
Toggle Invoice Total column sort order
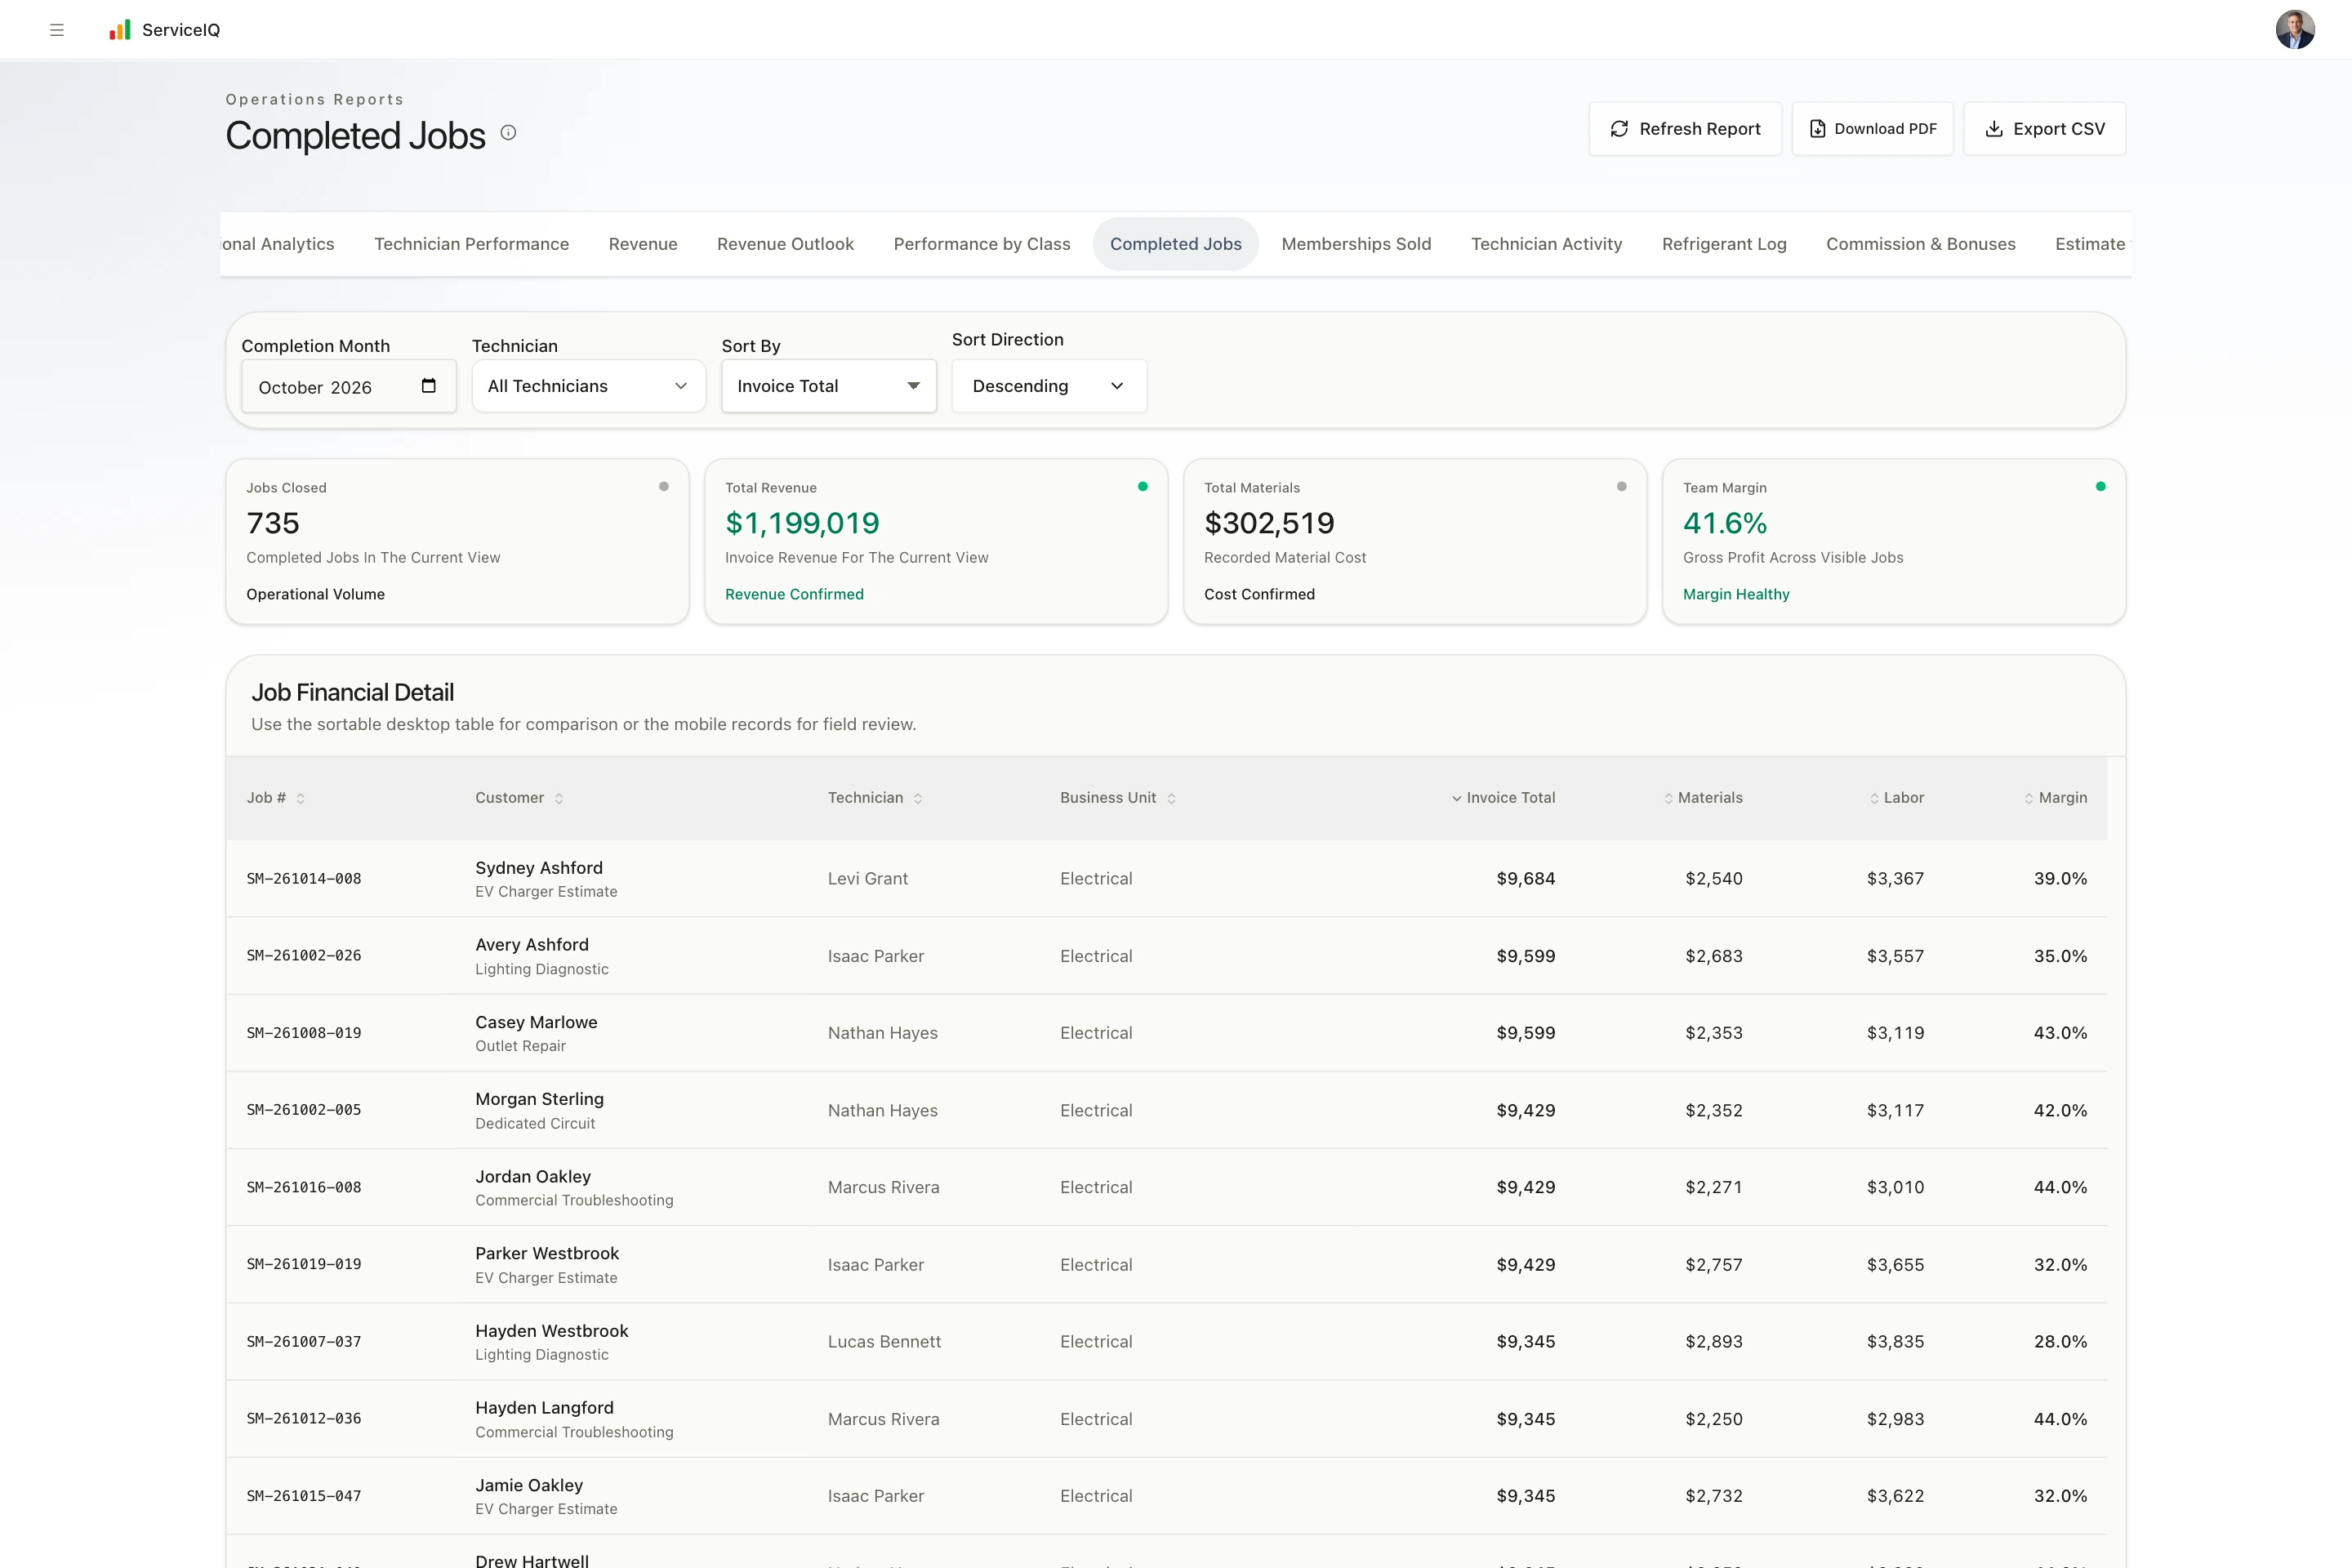point(1503,798)
